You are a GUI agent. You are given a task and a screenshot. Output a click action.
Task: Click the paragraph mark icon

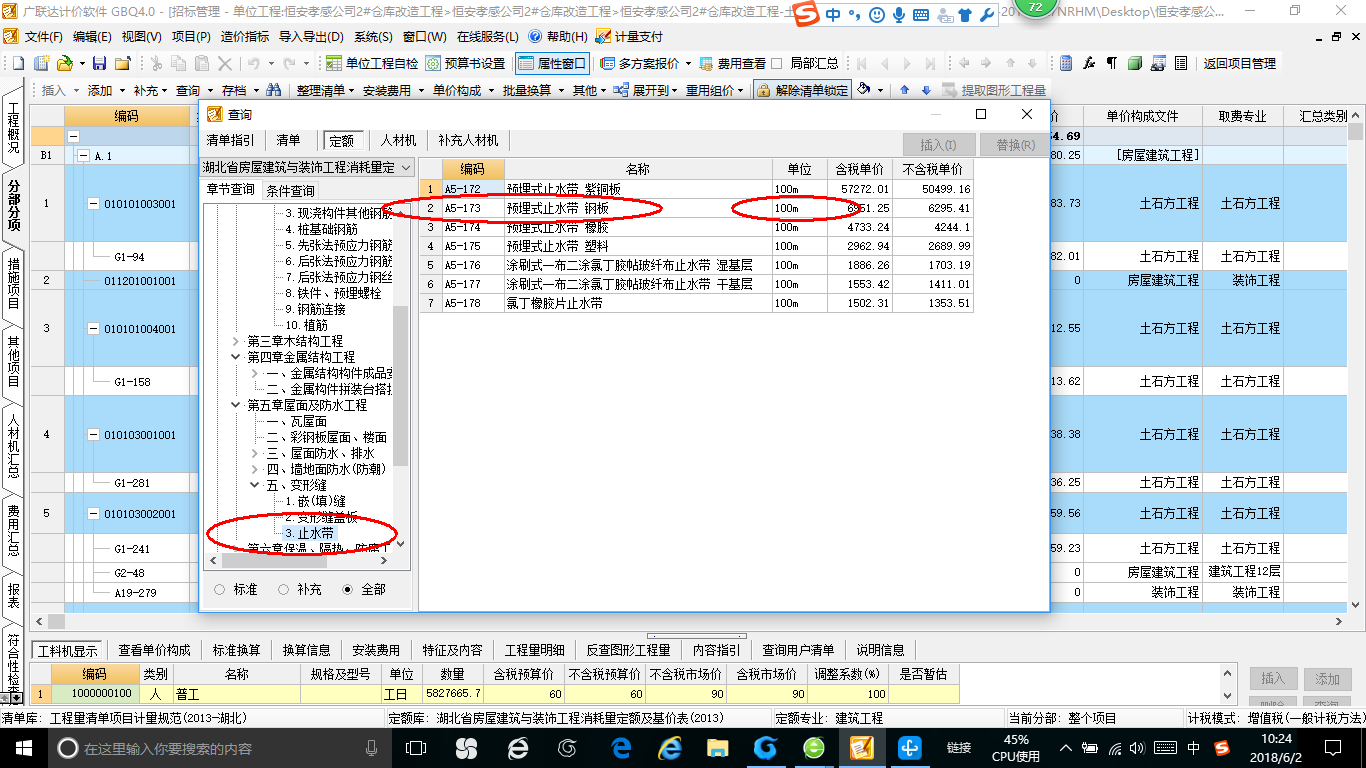coord(1112,63)
